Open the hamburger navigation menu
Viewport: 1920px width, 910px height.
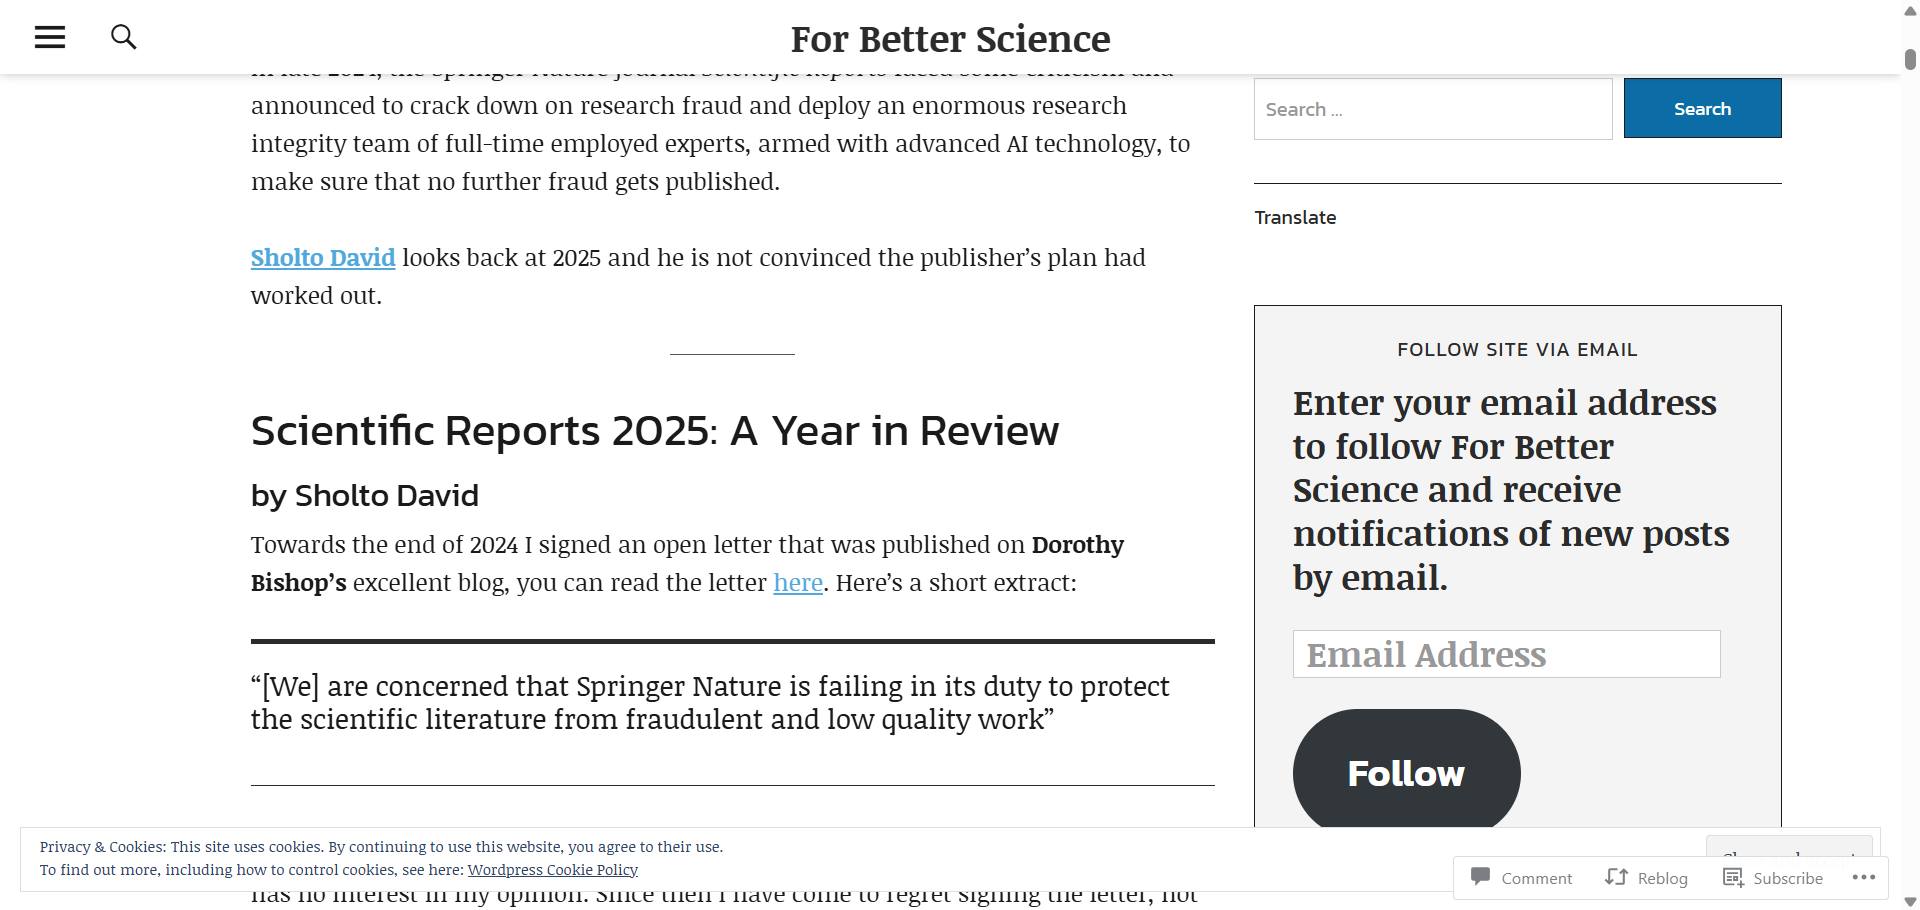pos(50,37)
